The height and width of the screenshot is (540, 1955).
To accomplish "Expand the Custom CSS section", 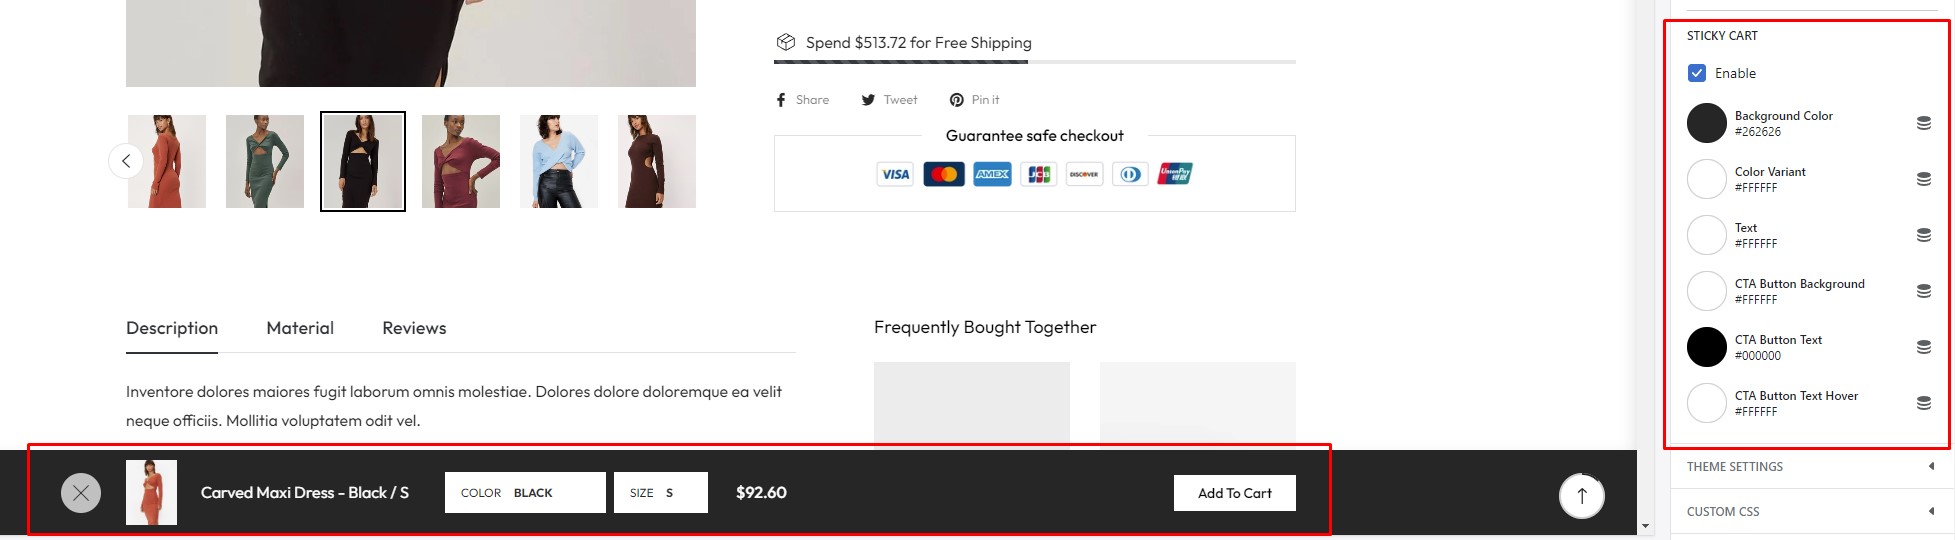I will (x=1810, y=512).
